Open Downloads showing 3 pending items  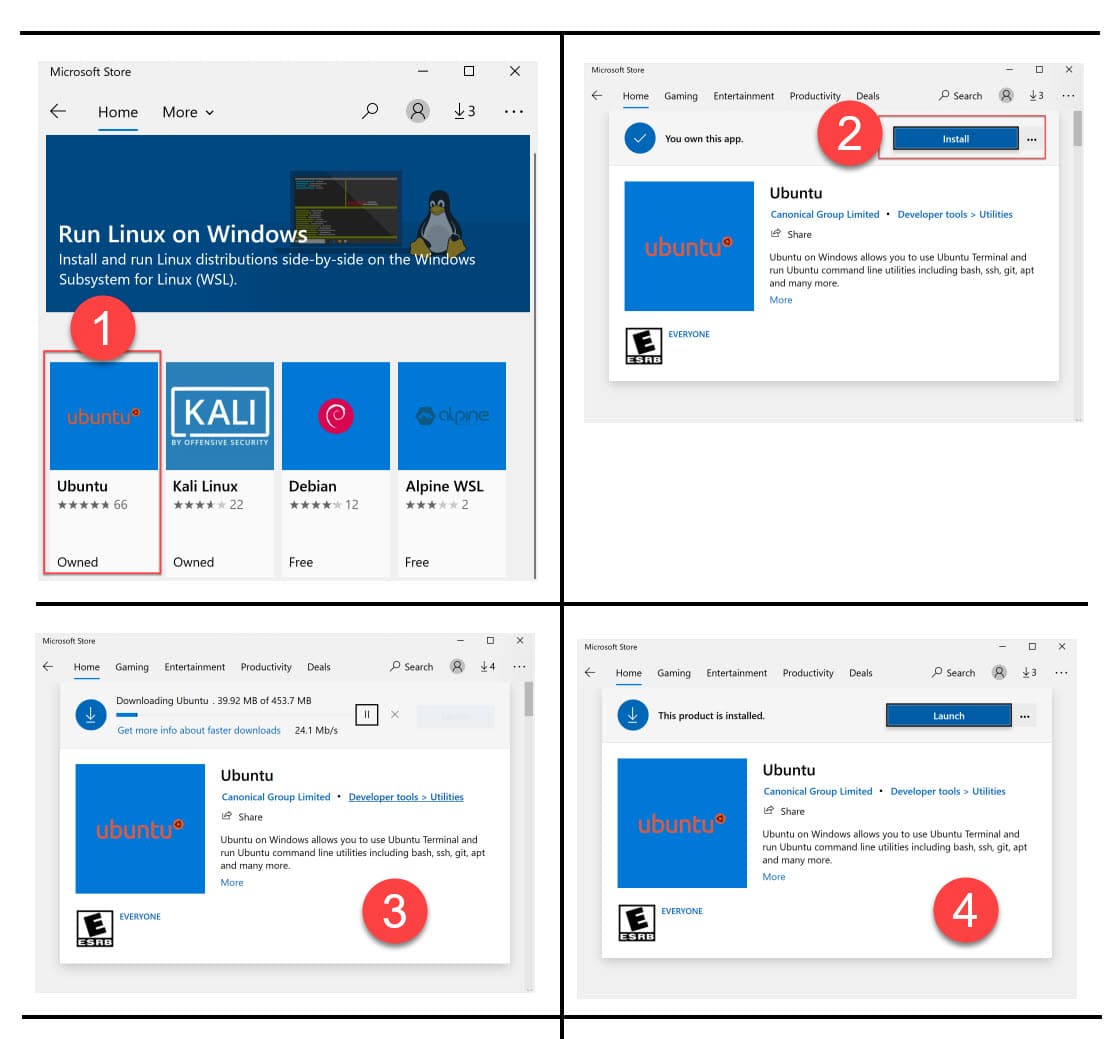(464, 111)
